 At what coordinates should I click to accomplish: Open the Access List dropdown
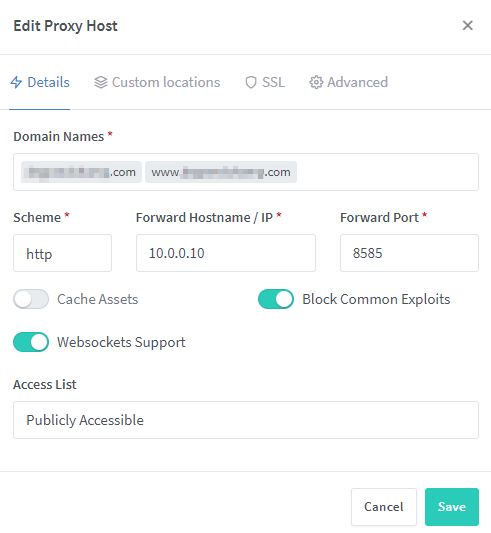coord(246,420)
